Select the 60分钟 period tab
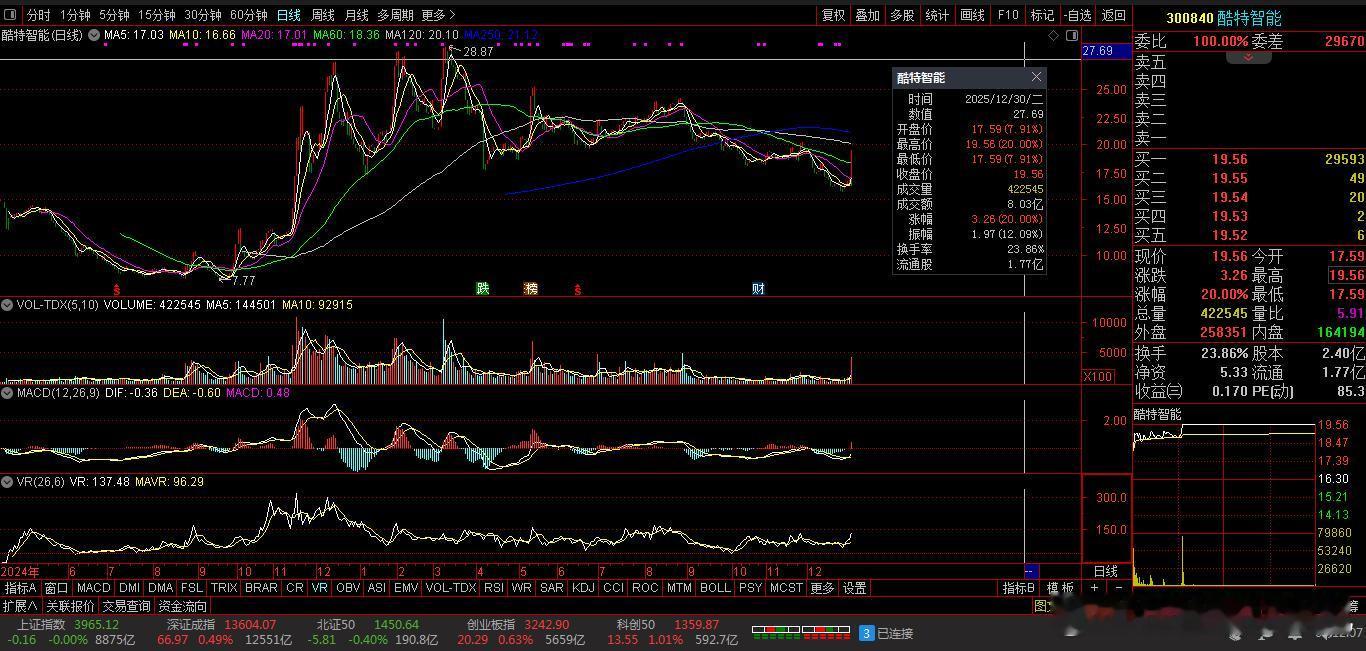The image size is (1366, 651). (x=248, y=15)
